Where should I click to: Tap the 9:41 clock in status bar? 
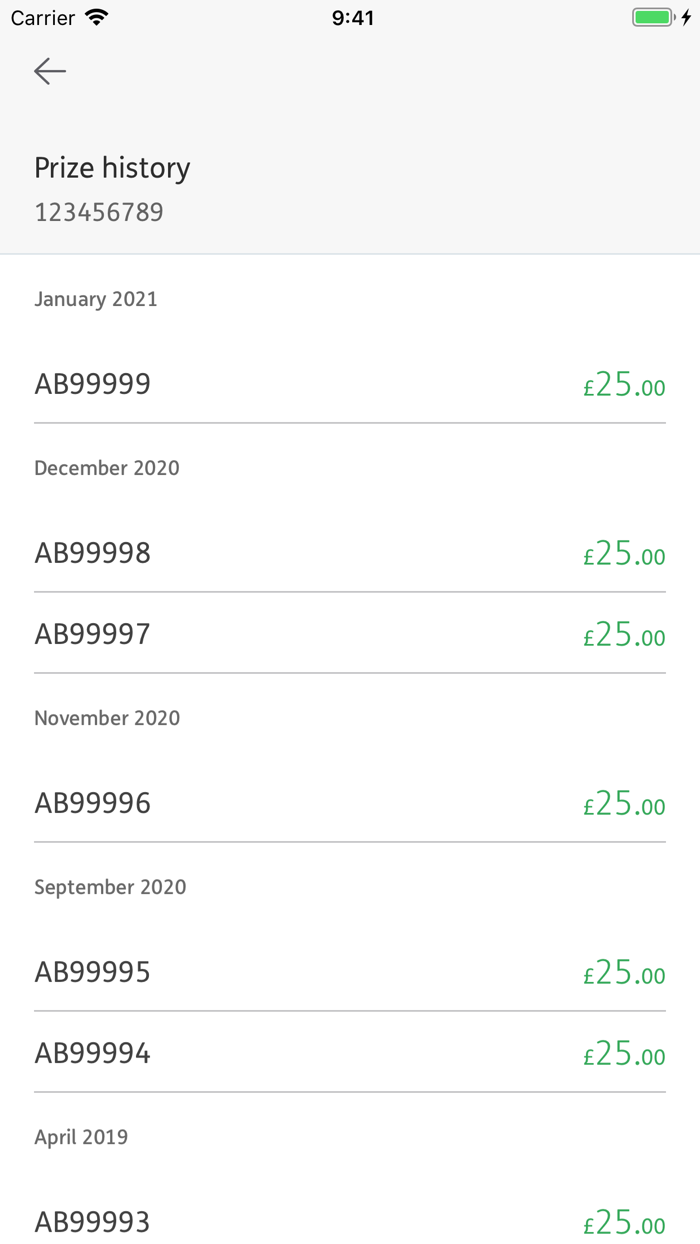point(352,18)
